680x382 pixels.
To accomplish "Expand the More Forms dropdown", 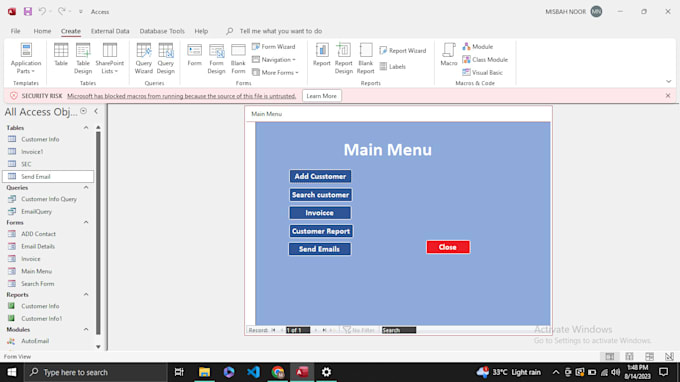I will click(275, 72).
